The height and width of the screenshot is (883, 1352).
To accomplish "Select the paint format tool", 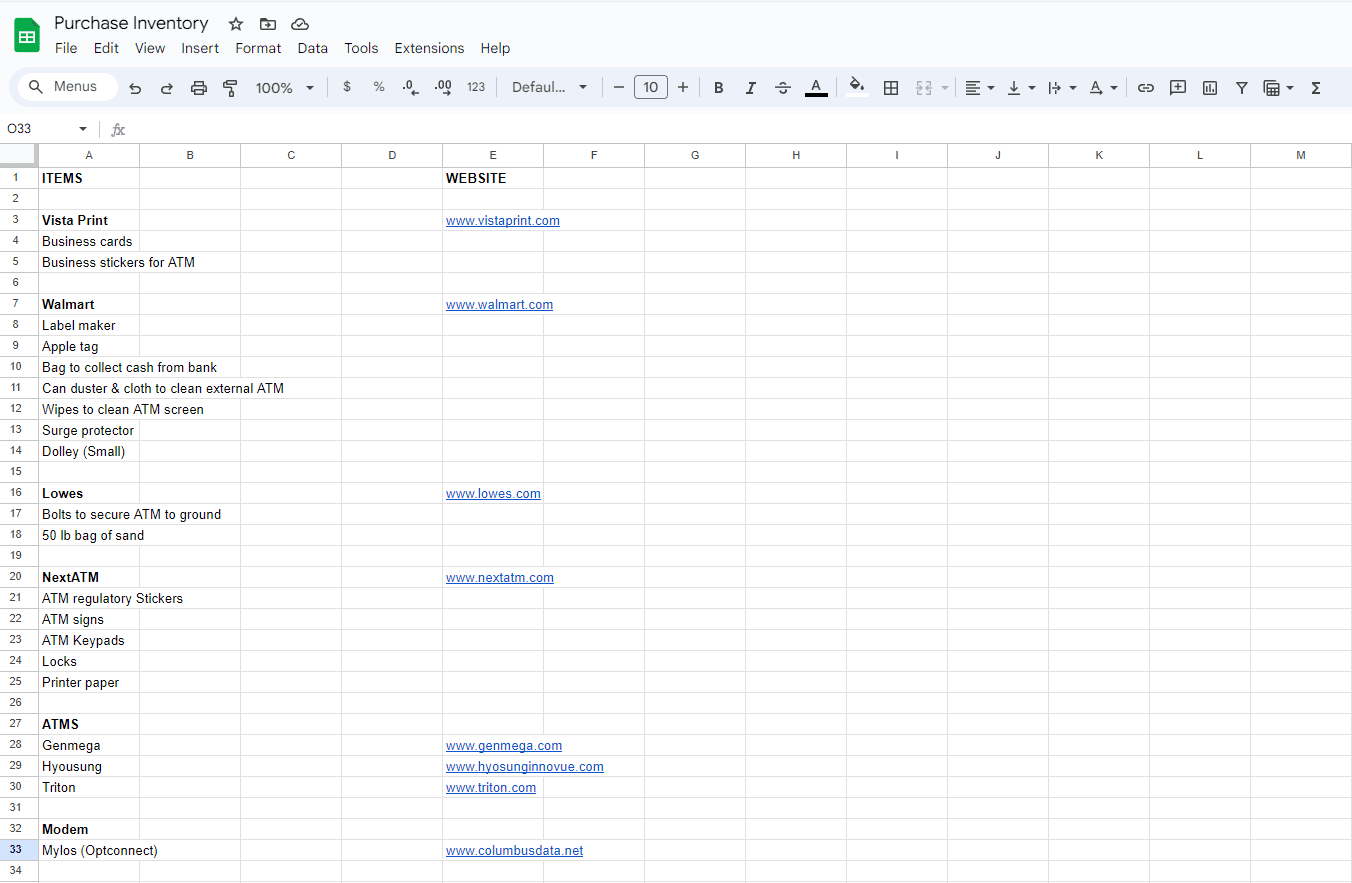I will pyautogui.click(x=230, y=88).
